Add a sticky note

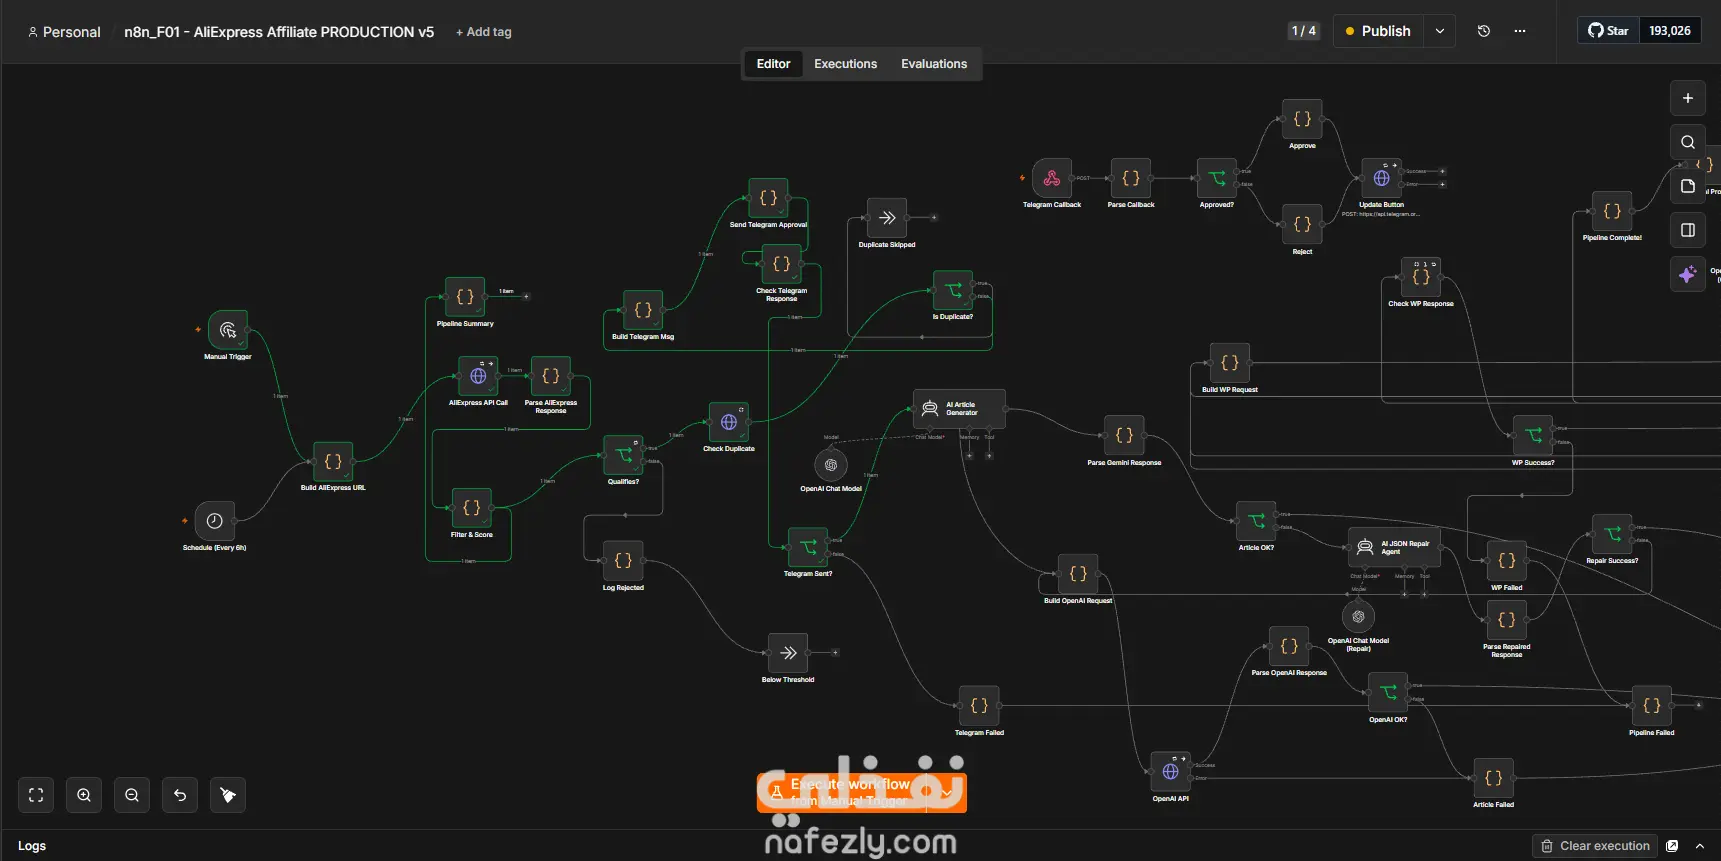(1688, 186)
